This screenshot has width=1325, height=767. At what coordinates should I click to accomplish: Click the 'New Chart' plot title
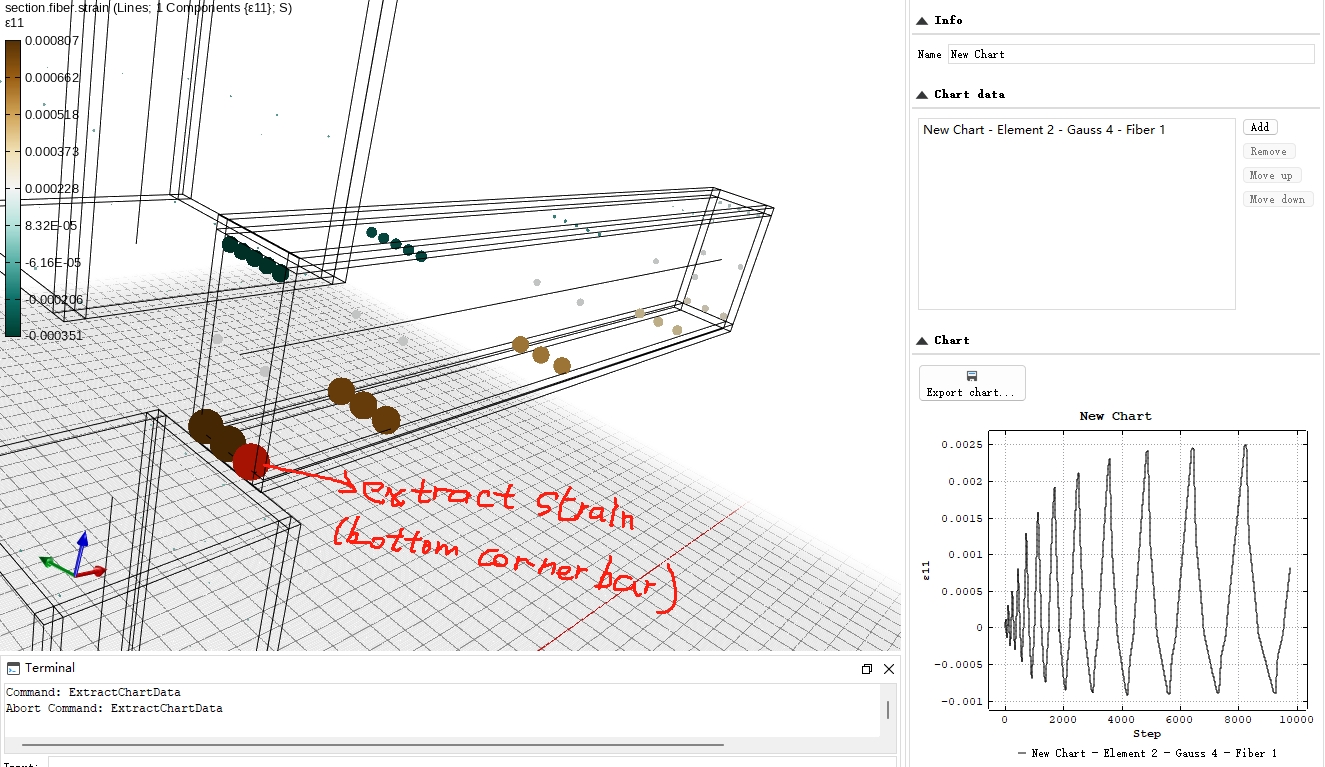click(1116, 416)
